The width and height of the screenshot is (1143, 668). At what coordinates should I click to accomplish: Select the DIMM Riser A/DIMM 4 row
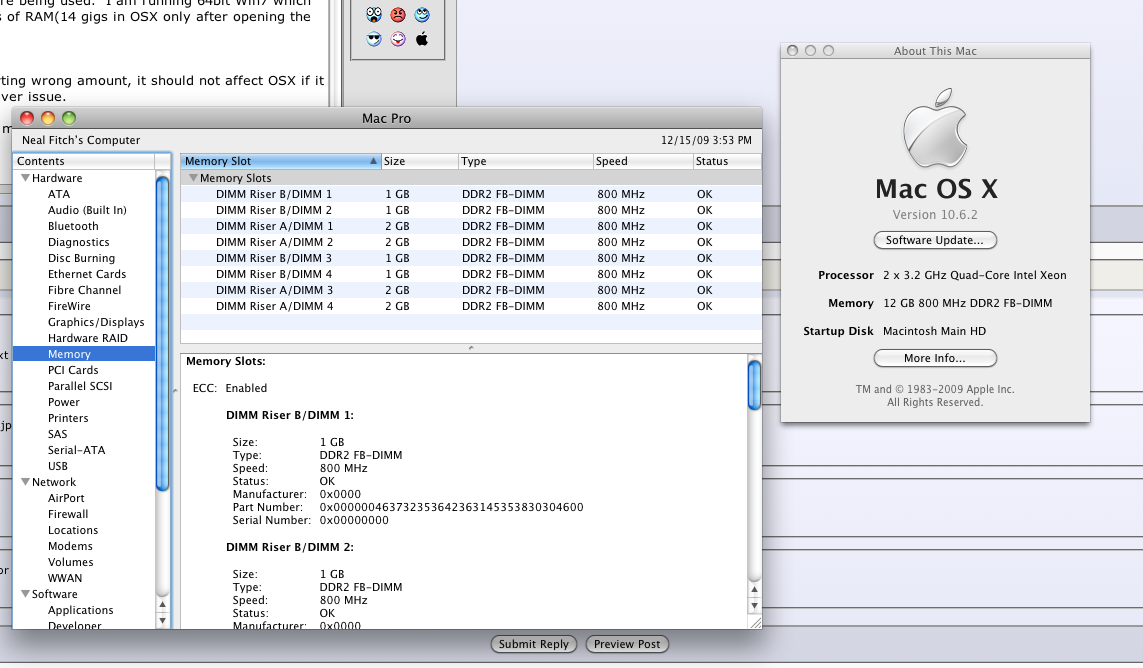pos(471,306)
